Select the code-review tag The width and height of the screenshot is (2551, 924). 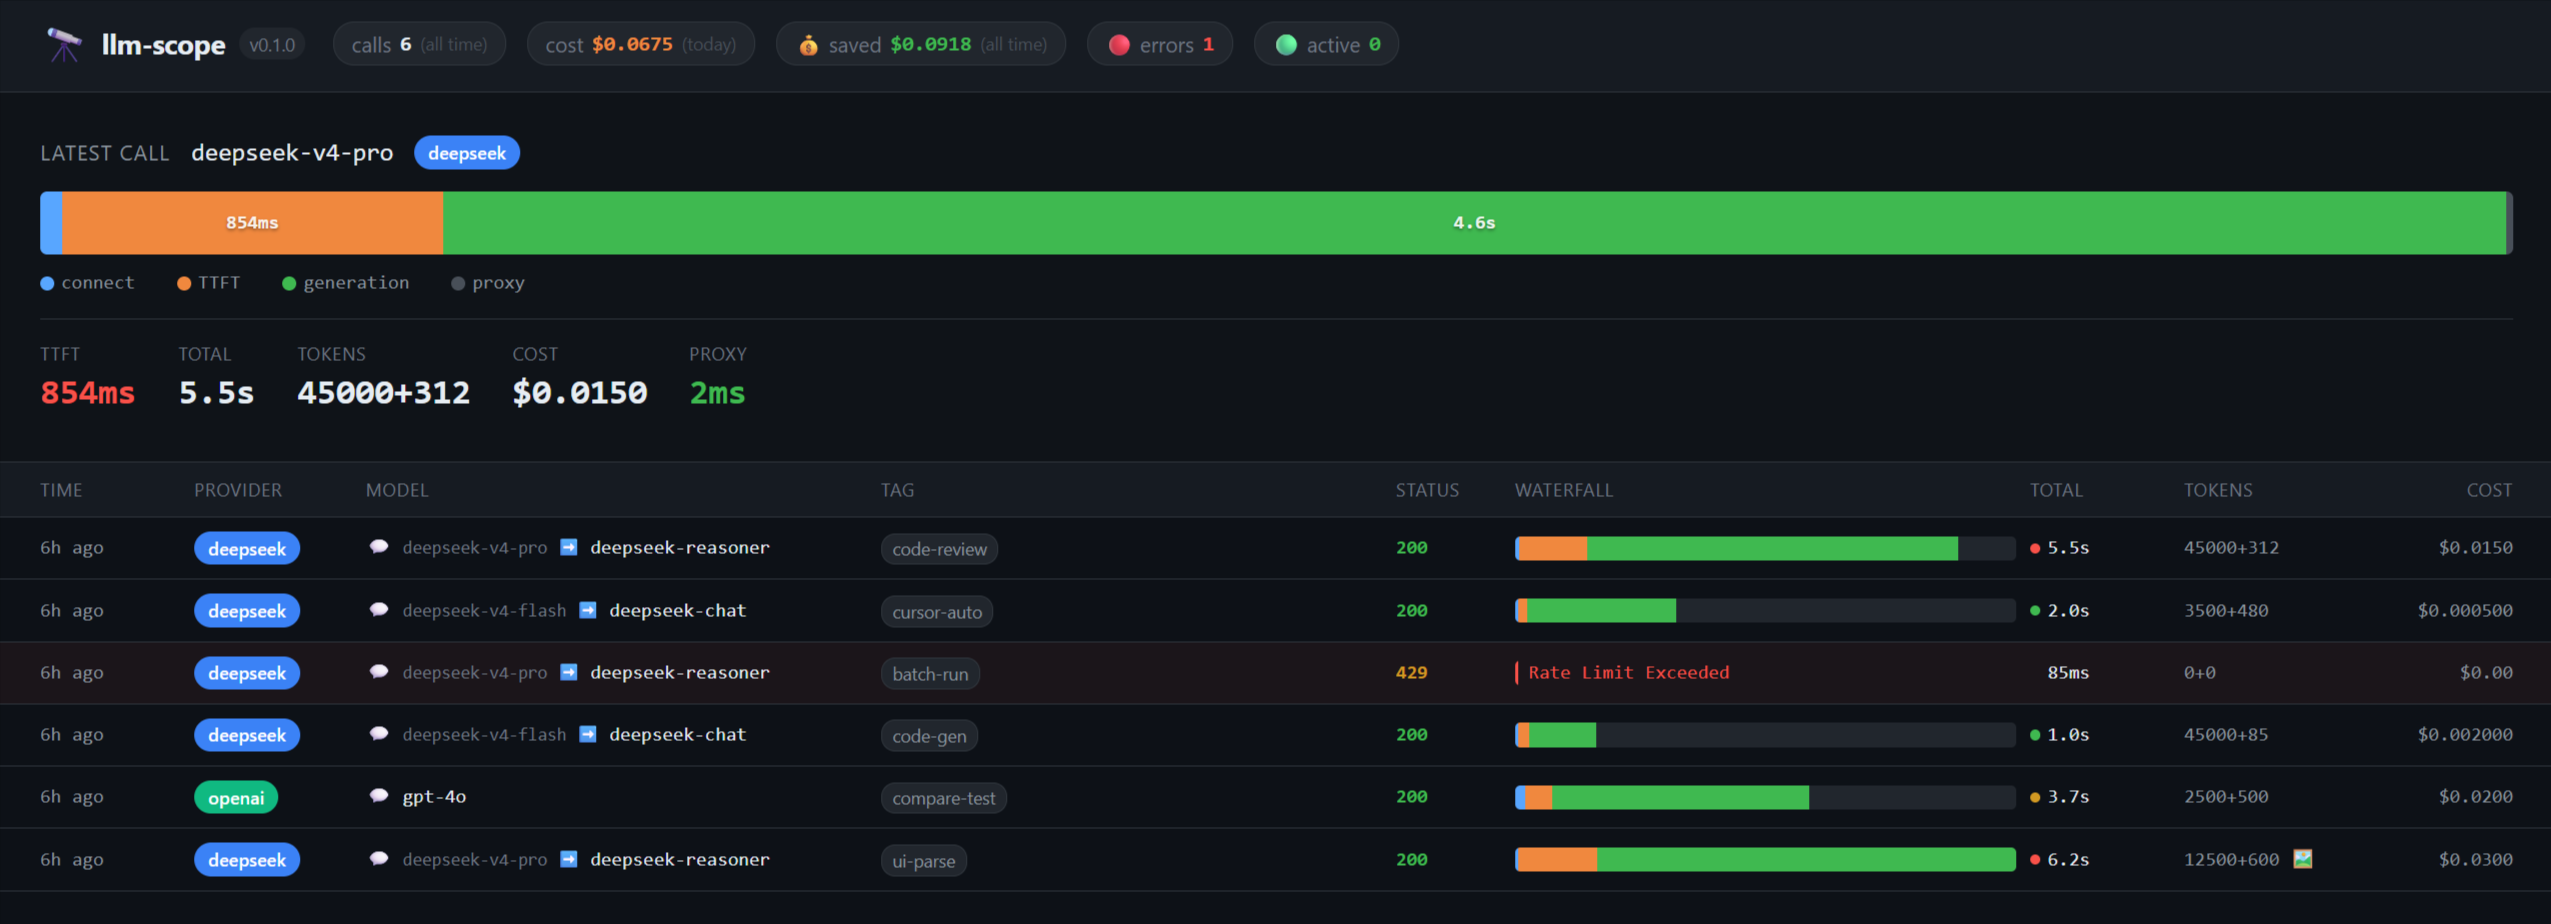[x=939, y=549]
